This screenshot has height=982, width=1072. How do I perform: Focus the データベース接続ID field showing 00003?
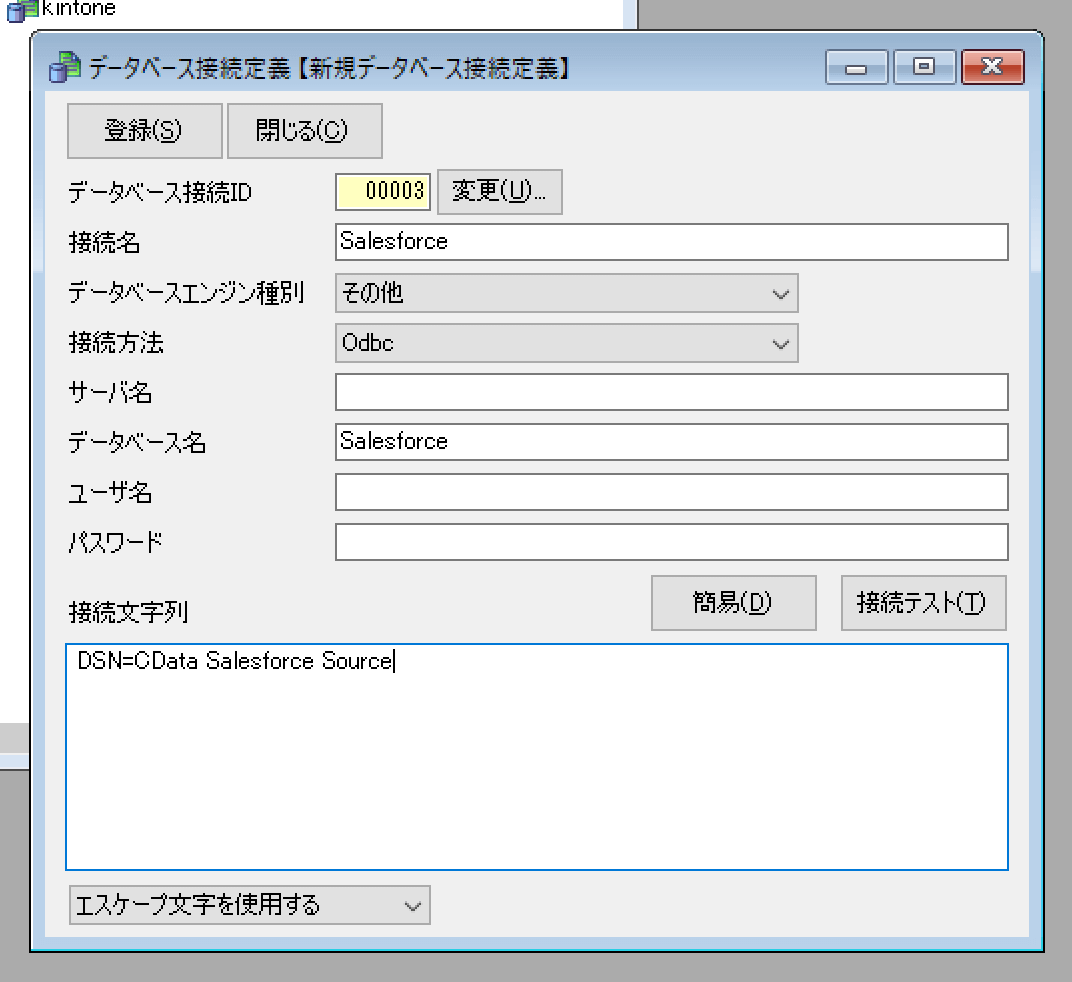(383, 191)
